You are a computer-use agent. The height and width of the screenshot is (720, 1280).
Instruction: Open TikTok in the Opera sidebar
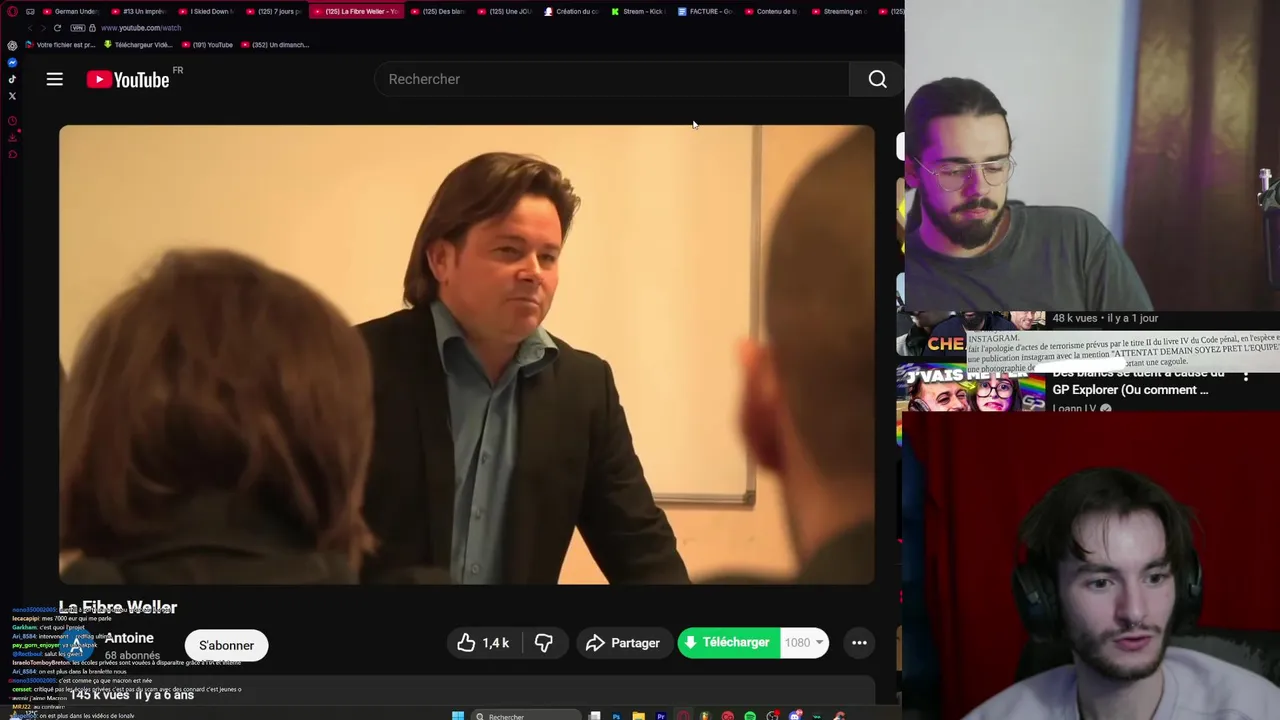tap(12, 79)
